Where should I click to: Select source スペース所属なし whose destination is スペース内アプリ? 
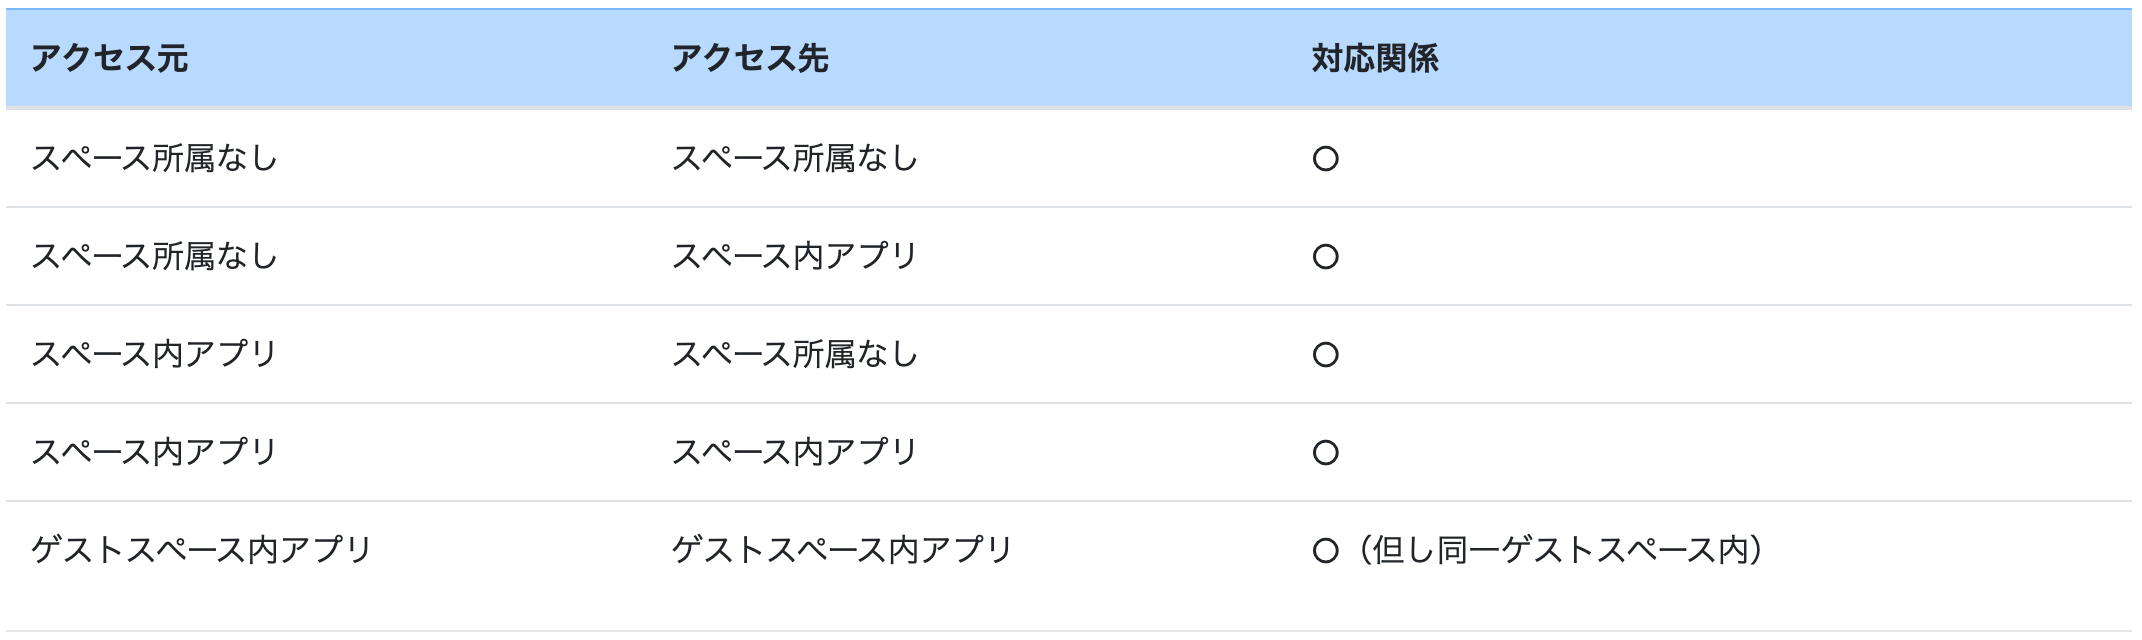pyautogui.click(x=154, y=257)
